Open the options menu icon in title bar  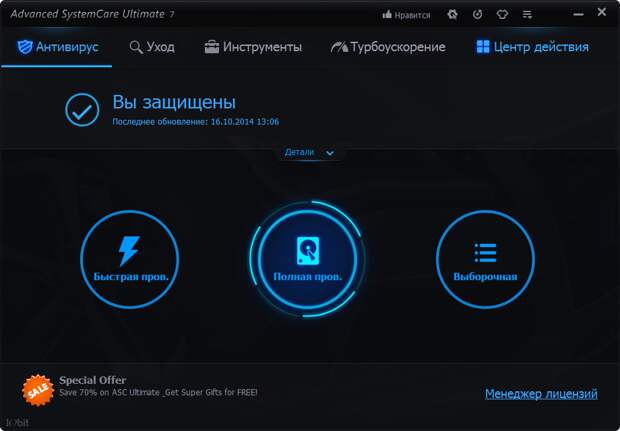(527, 15)
